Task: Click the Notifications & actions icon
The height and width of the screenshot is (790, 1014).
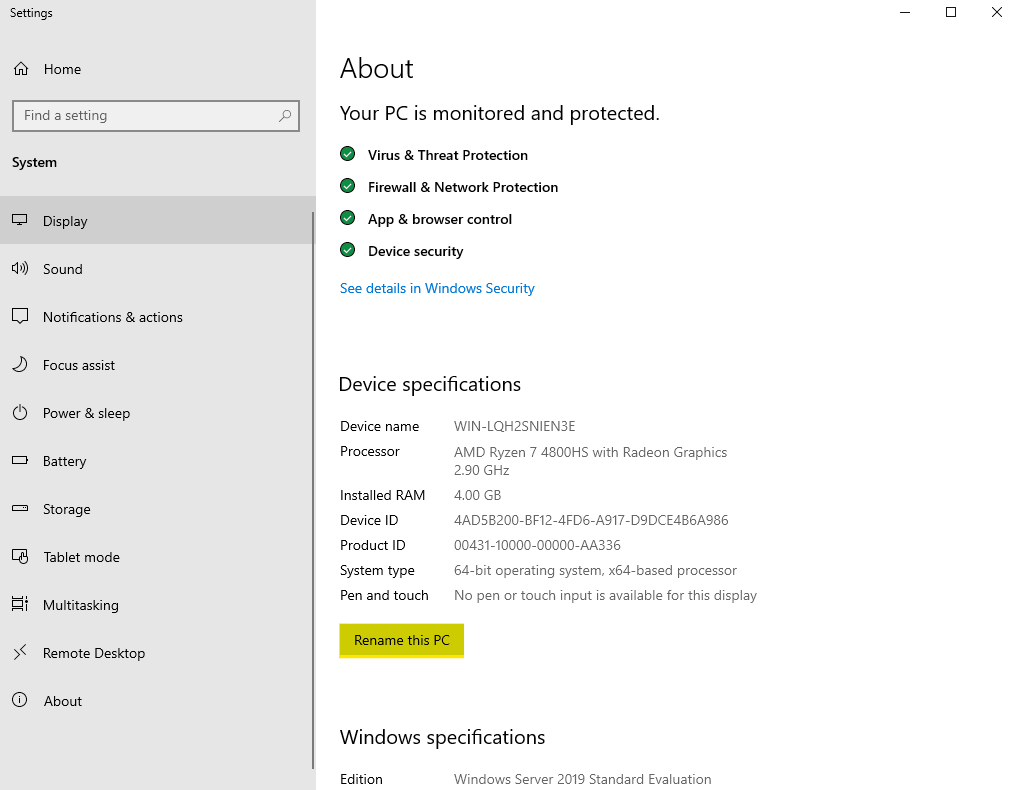Action: click(20, 316)
